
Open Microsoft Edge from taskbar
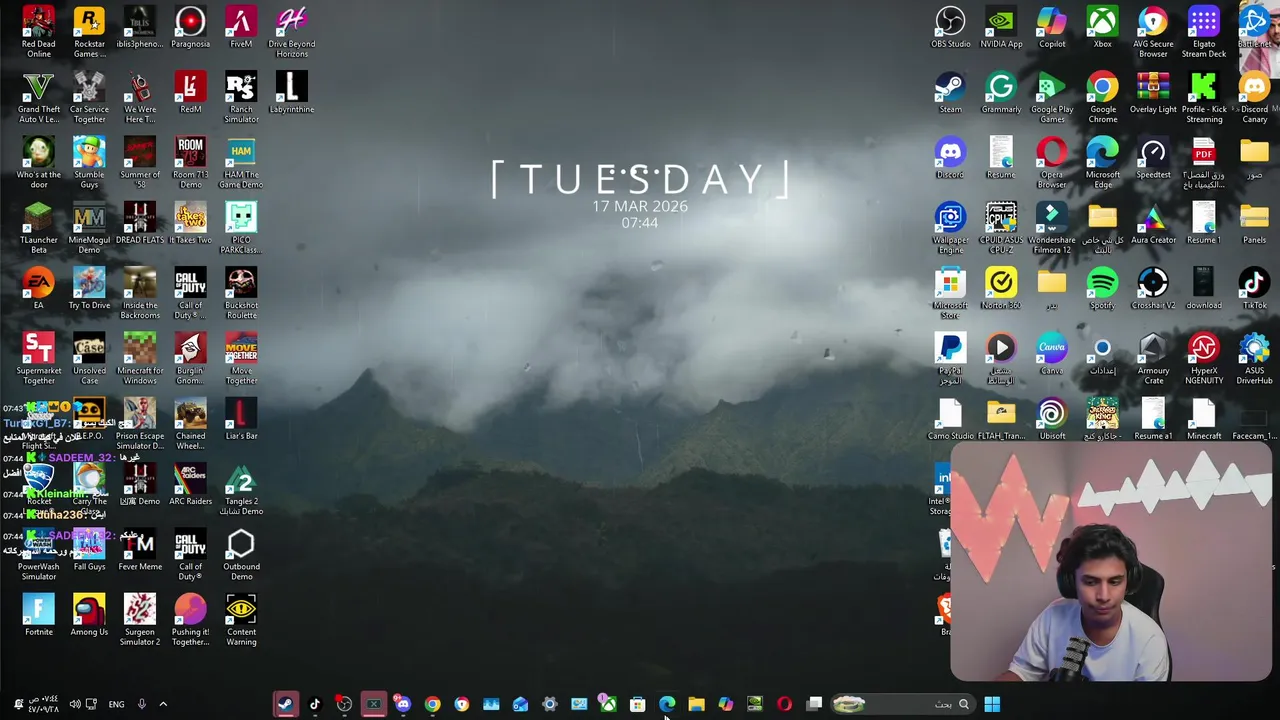(667, 704)
